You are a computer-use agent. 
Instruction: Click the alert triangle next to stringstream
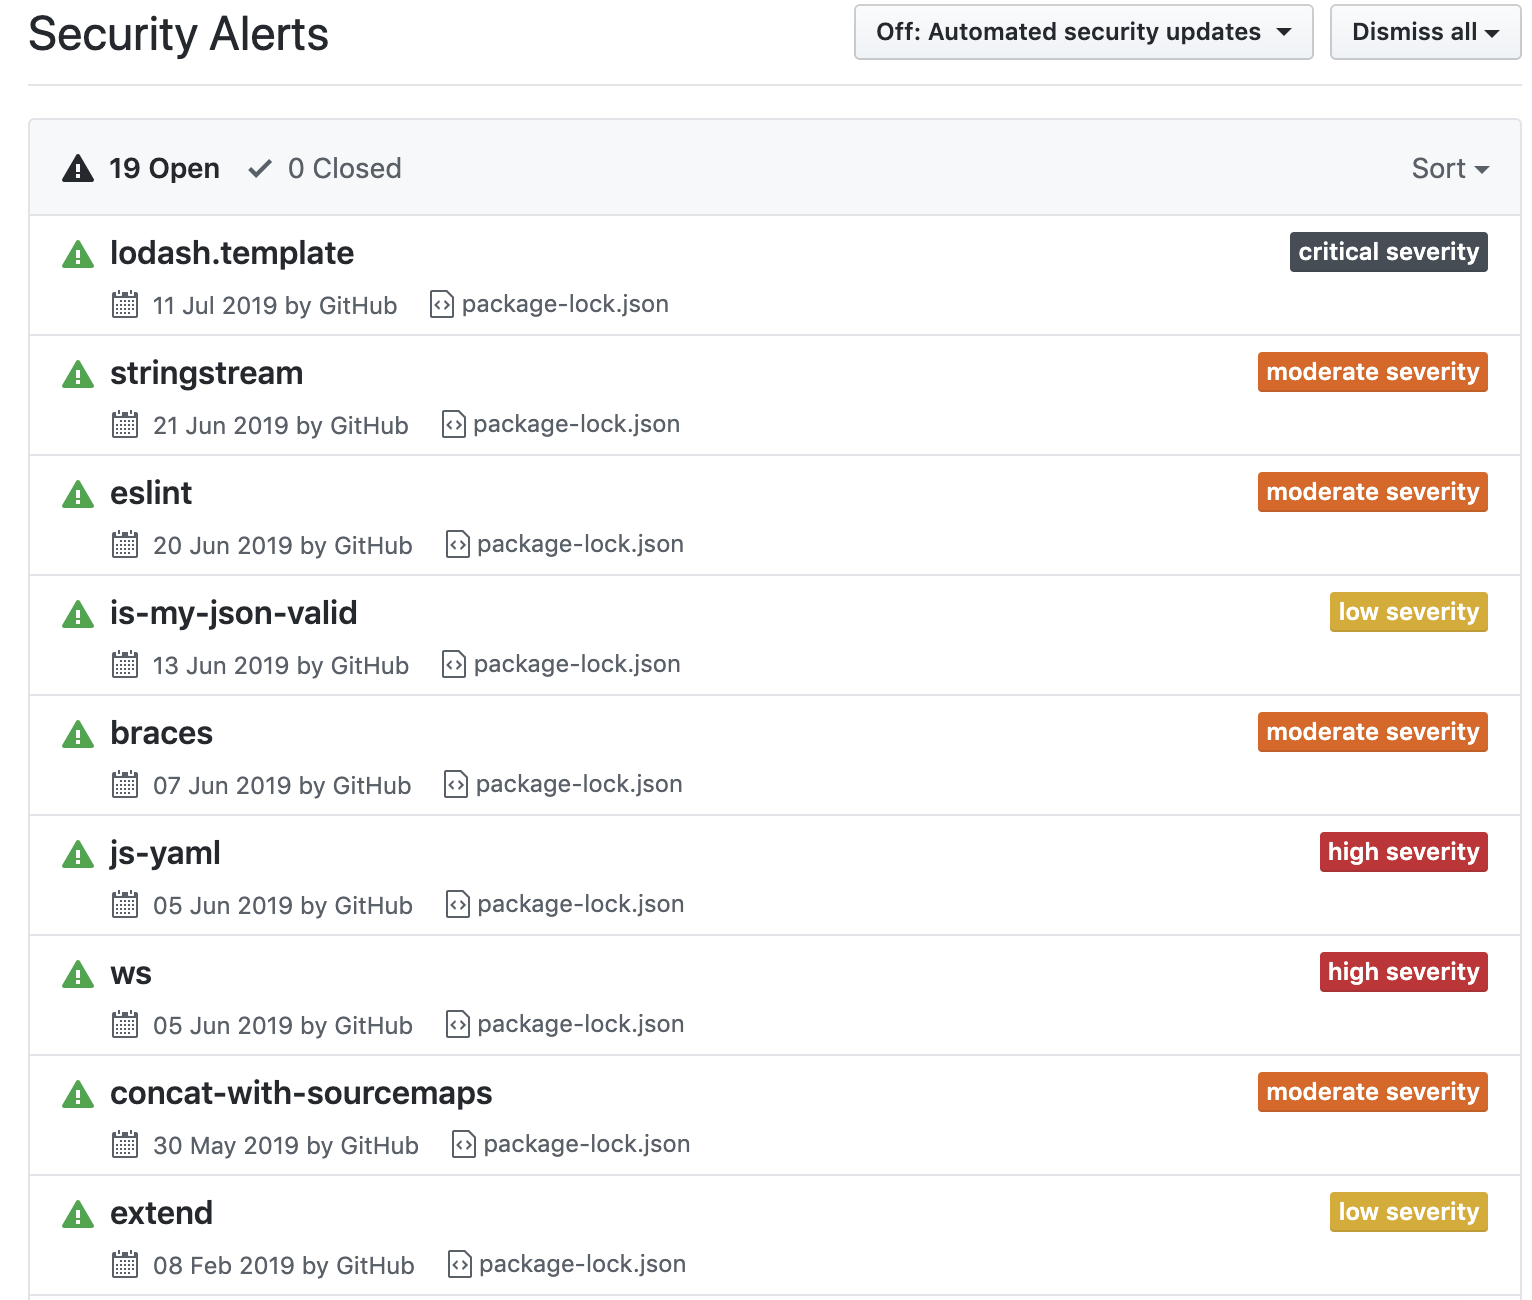tap(78, 375)
